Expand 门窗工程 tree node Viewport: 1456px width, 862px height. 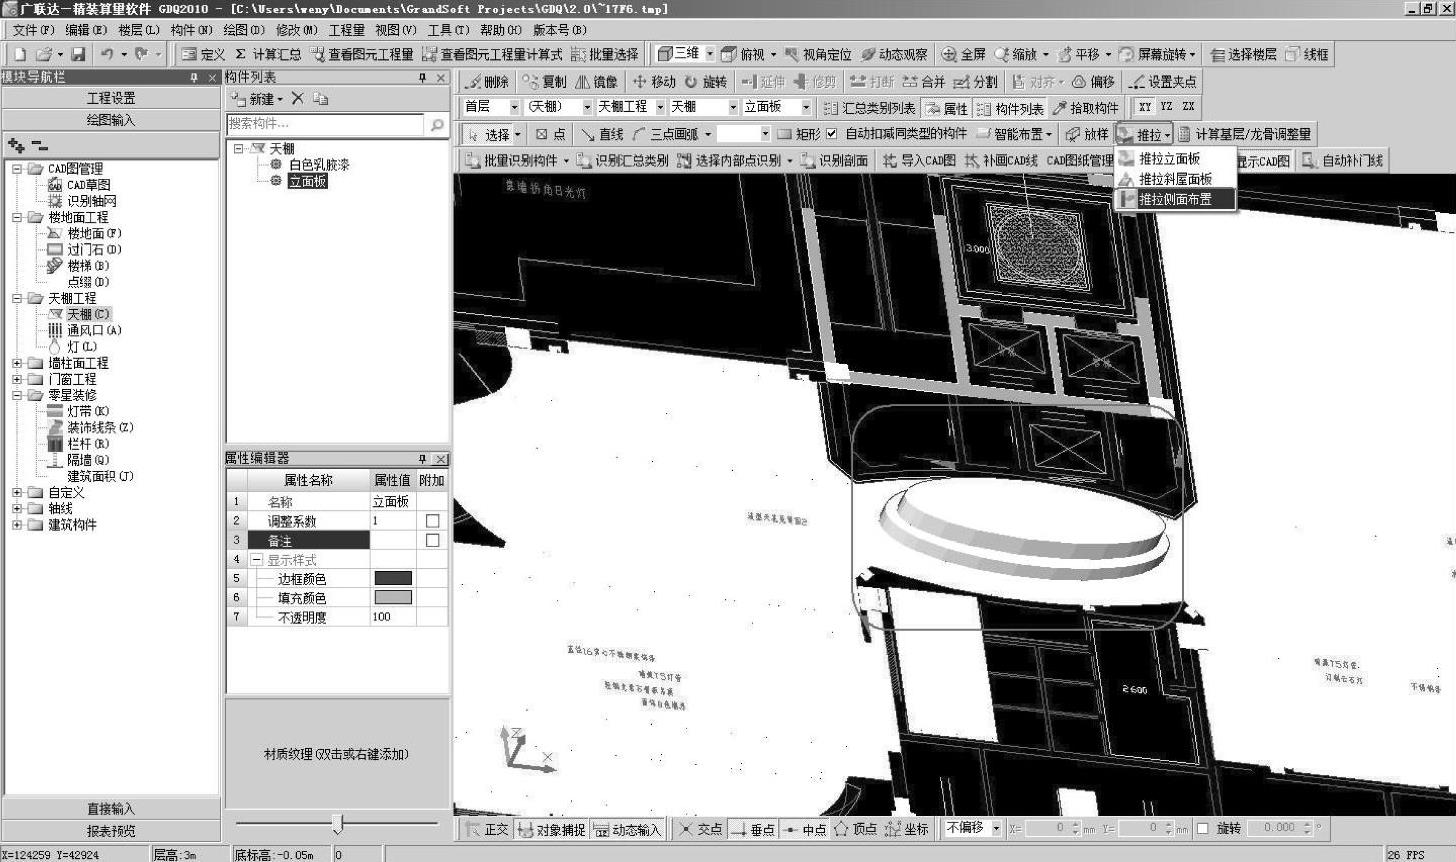[x=17, y=379]
